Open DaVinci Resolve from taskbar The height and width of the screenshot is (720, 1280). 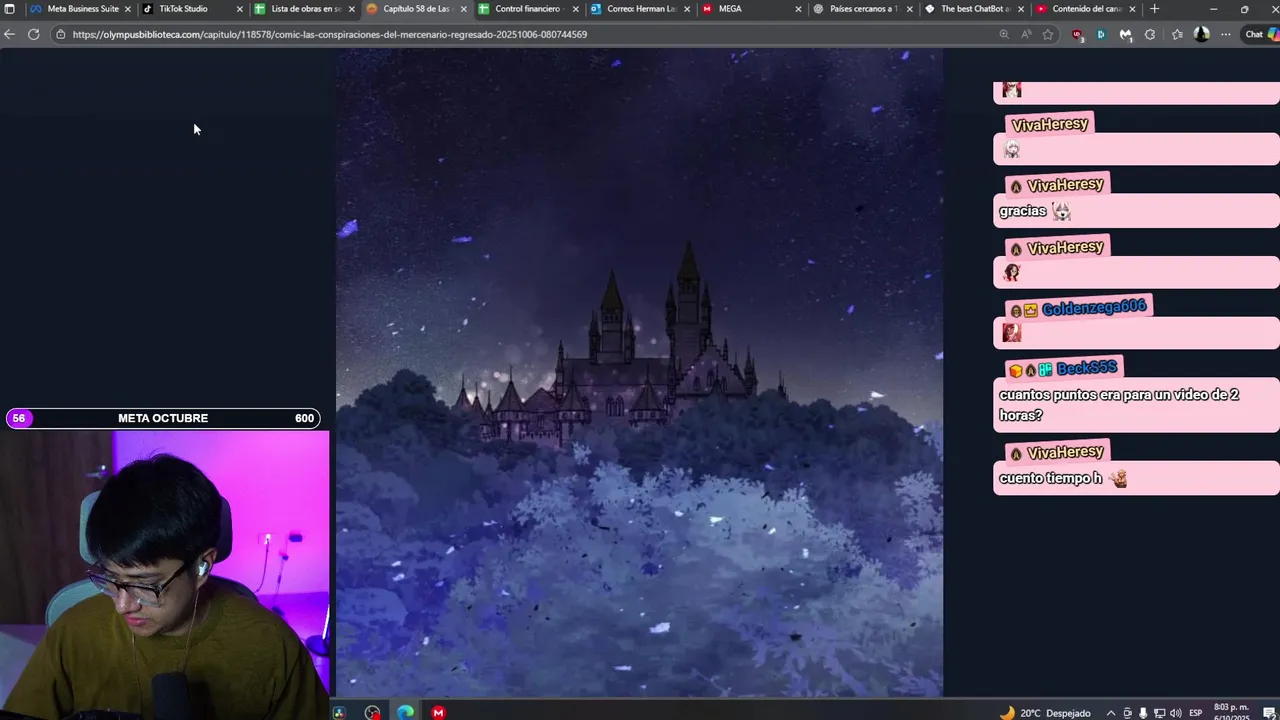point(339,713)
